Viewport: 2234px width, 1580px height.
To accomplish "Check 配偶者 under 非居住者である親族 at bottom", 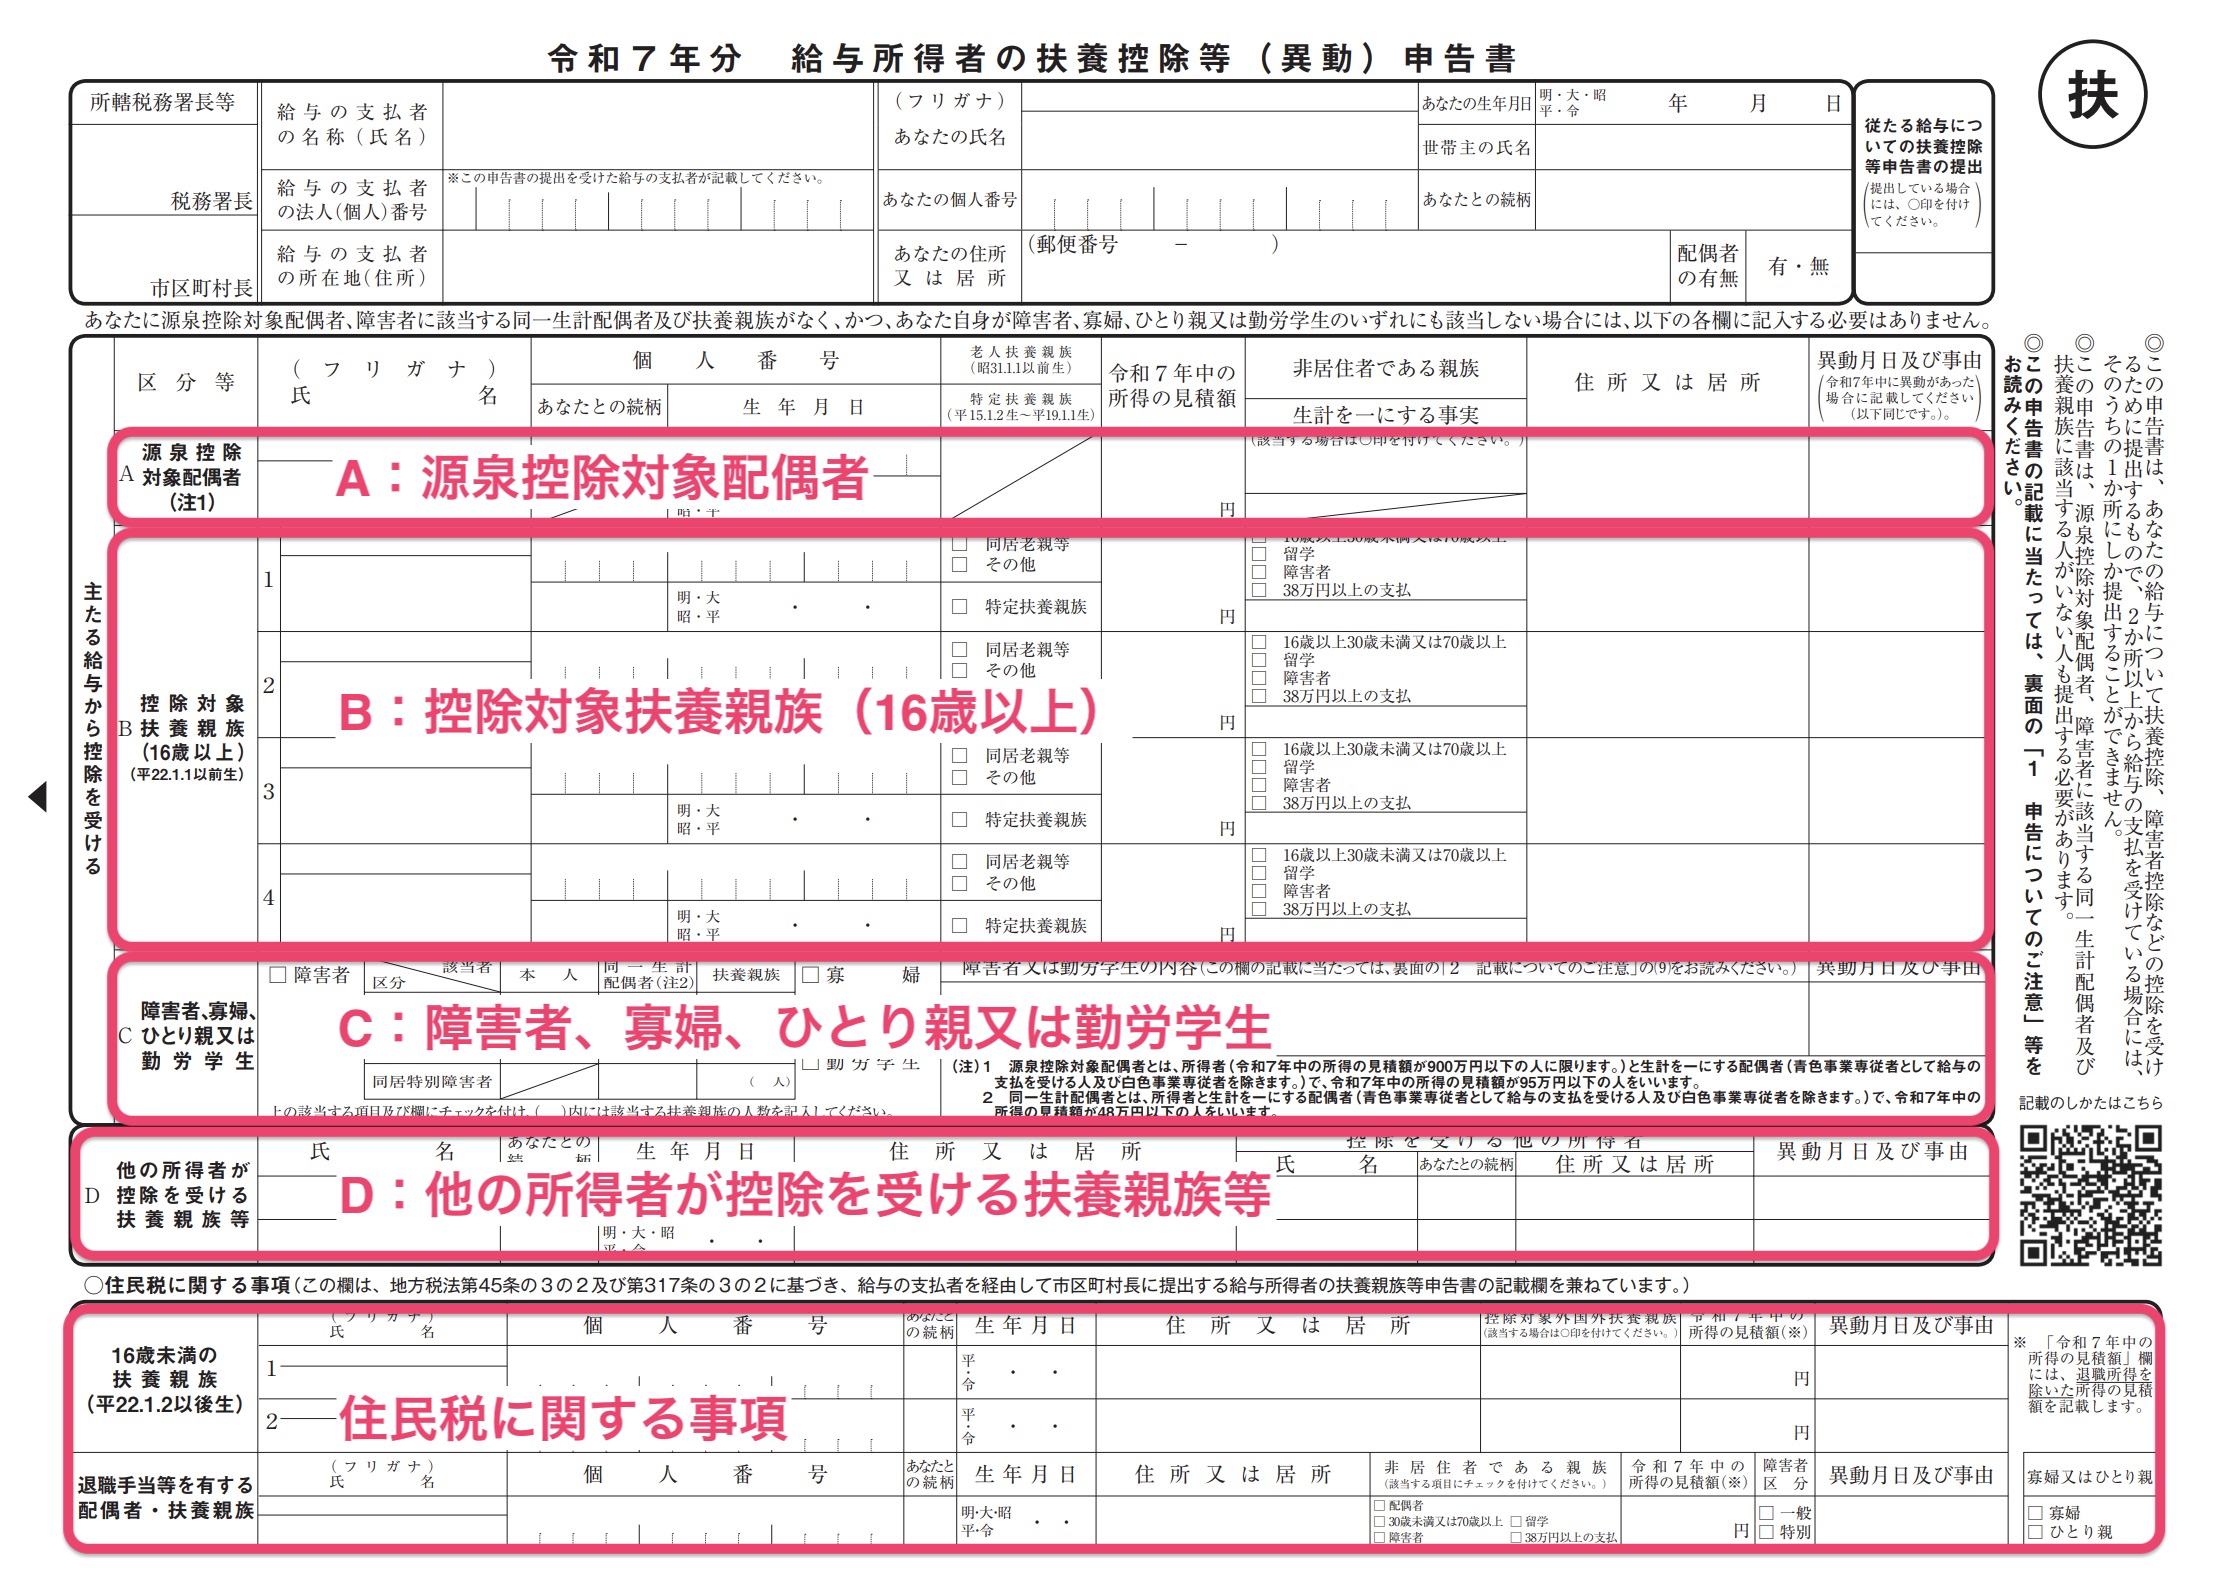I will 1380,1506.
